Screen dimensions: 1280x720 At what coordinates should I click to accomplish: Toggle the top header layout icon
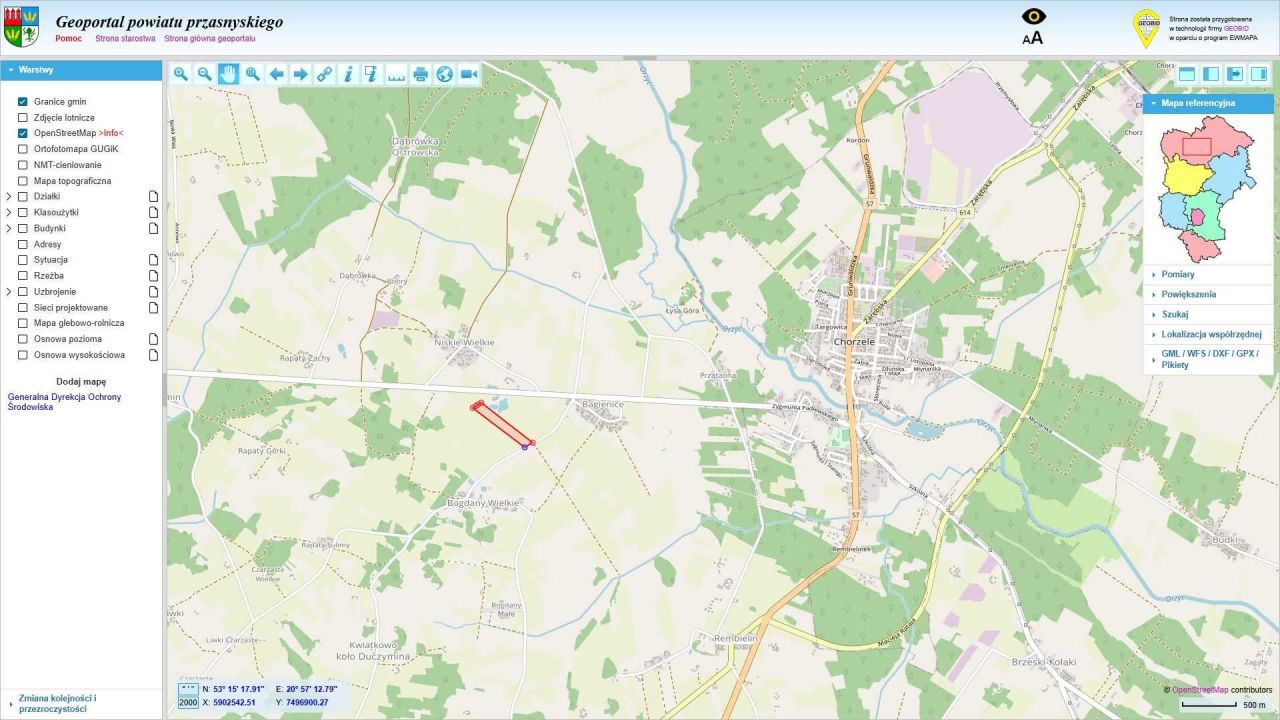[x=1187, y=73]
